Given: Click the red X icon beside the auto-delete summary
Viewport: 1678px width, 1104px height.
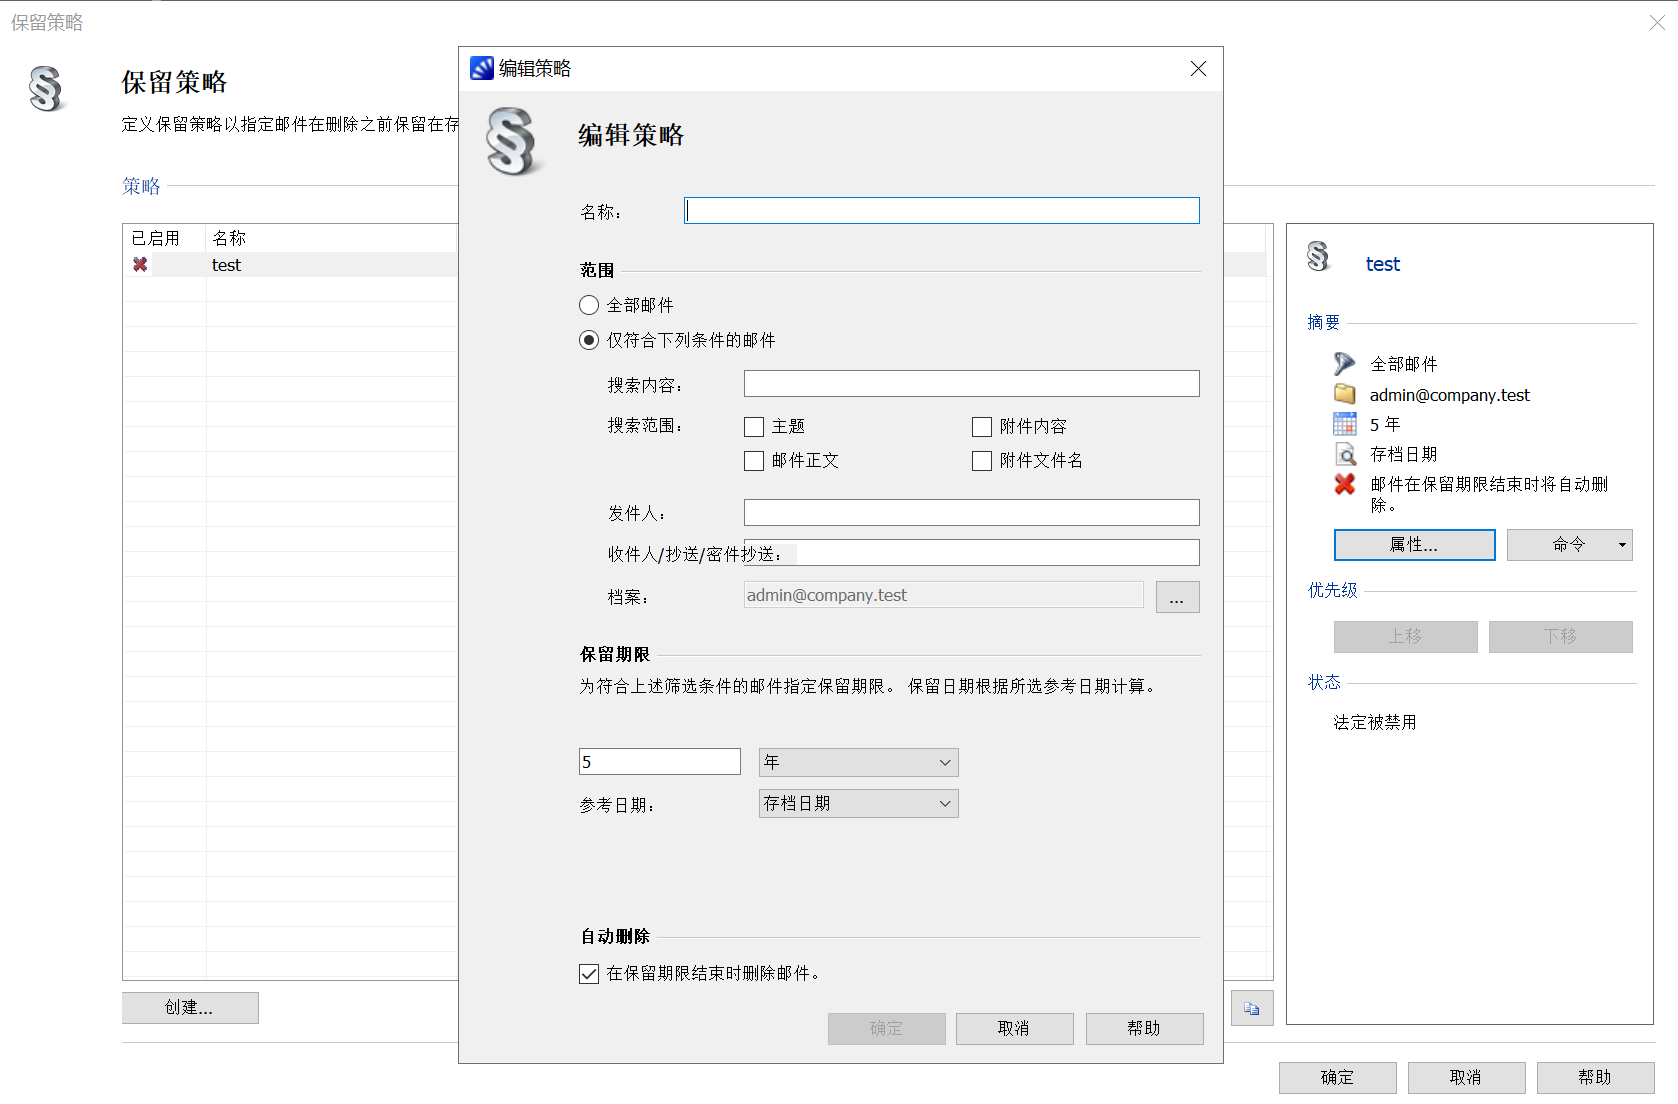Looking at the screenshot, I should [1345, 484].
